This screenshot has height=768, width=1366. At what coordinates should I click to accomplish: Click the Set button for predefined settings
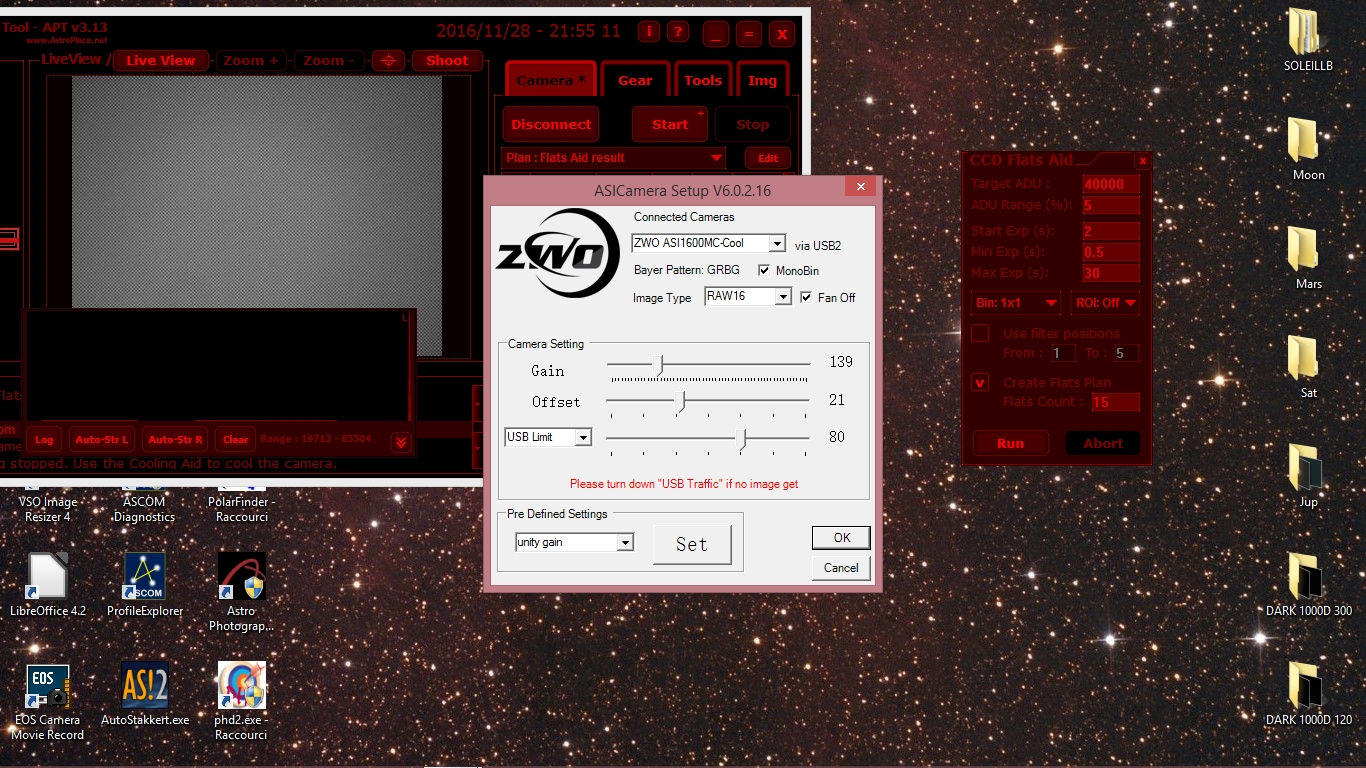pos(692,545)
